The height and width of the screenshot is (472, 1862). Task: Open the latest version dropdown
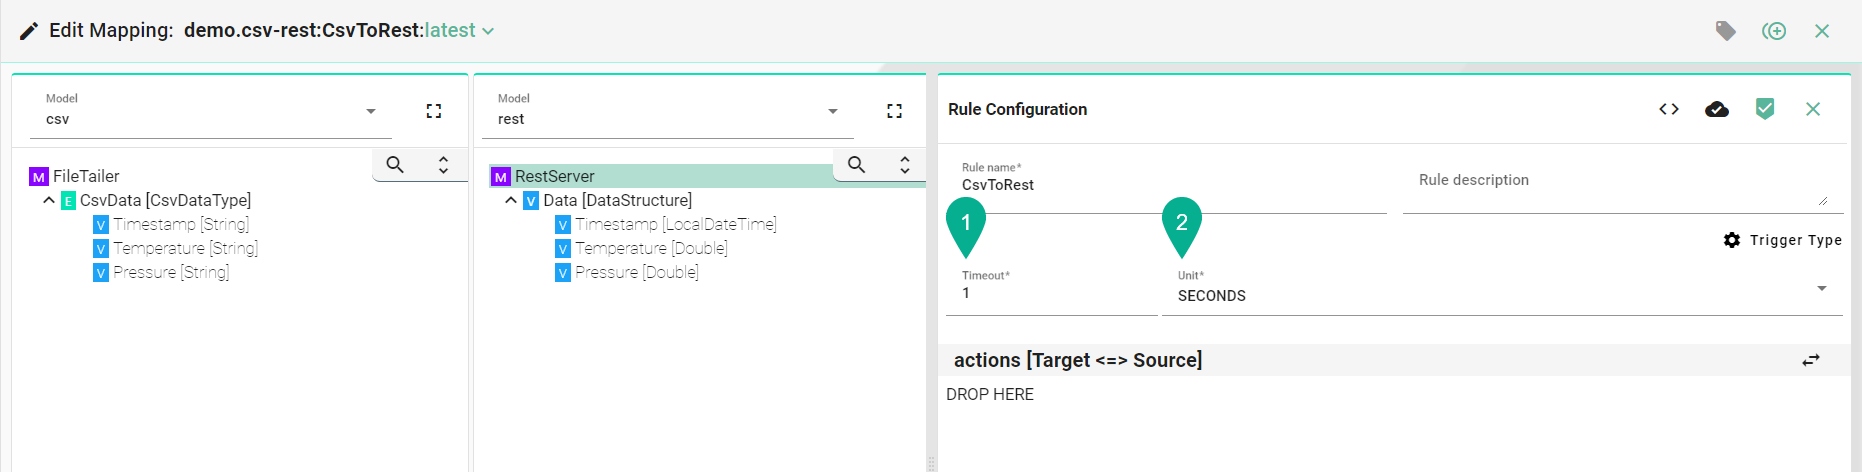(x=459, y=31)
